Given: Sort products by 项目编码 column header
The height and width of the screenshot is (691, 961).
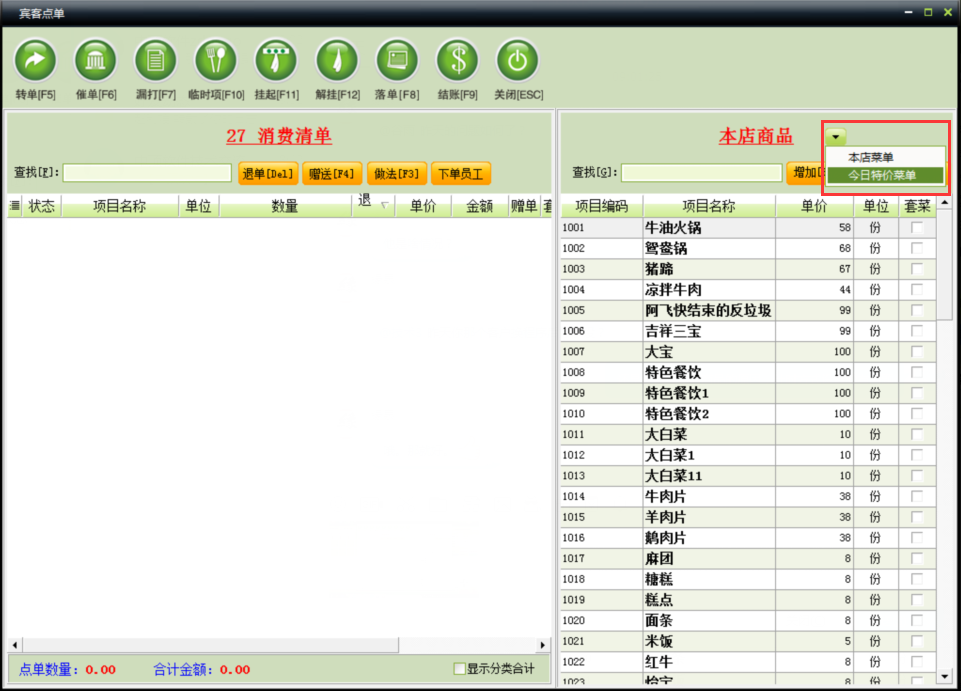Looking at the screenshot, I should coord(601,206).
